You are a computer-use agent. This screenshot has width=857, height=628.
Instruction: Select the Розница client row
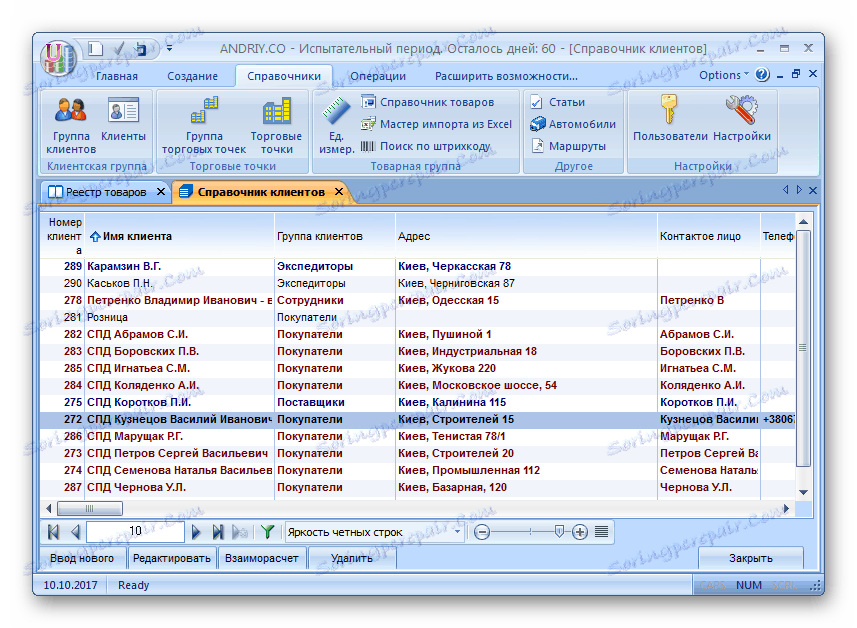[418, 317]
